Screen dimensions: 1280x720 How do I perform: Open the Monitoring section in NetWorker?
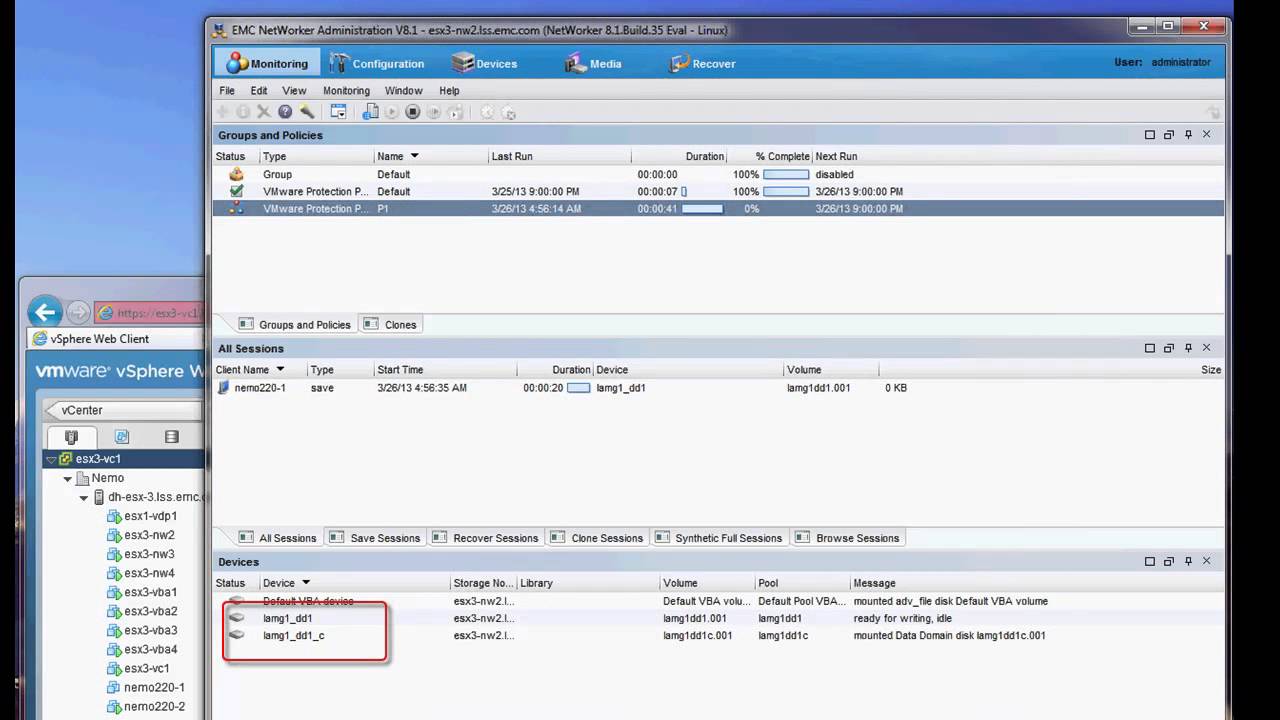point(267,63)
